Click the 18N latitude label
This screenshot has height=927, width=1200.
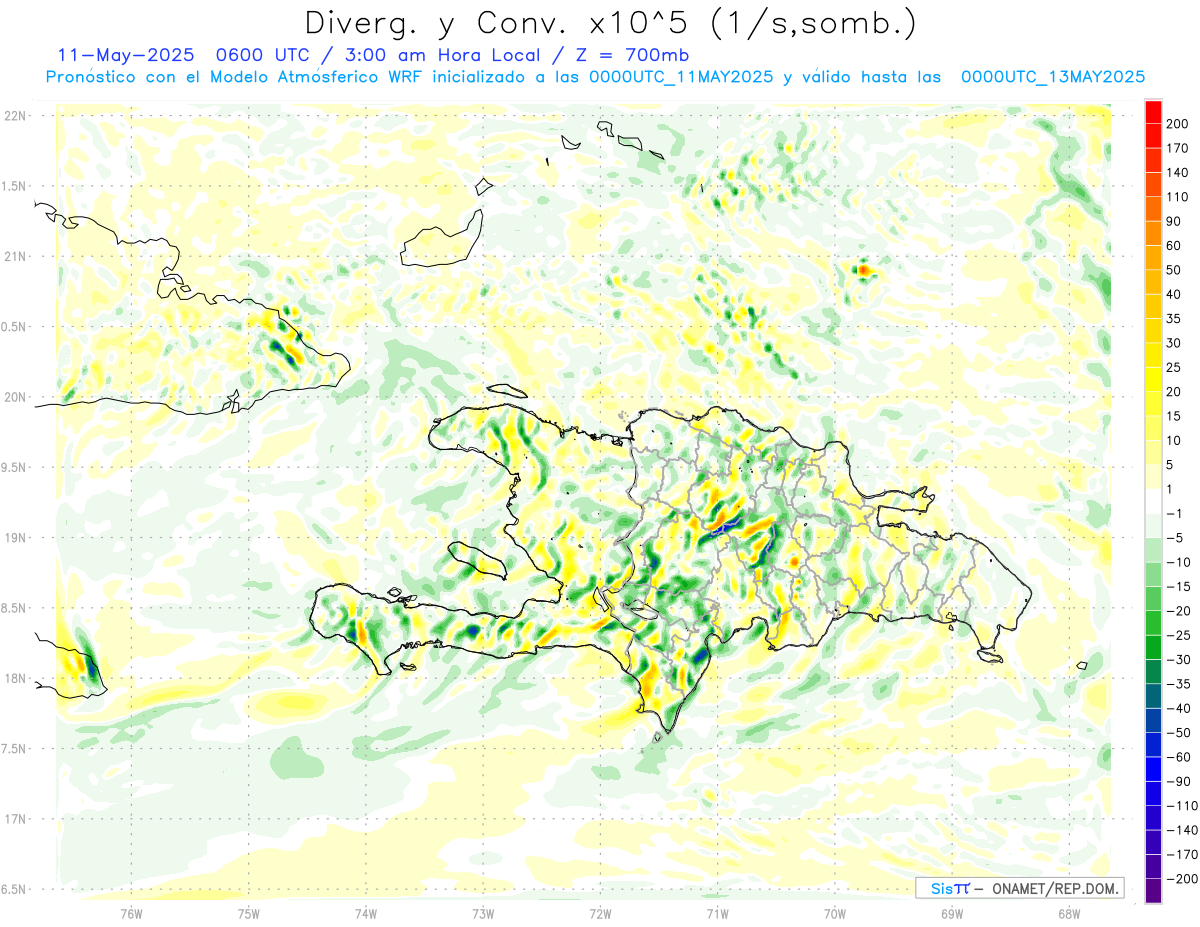pos(15,678)
